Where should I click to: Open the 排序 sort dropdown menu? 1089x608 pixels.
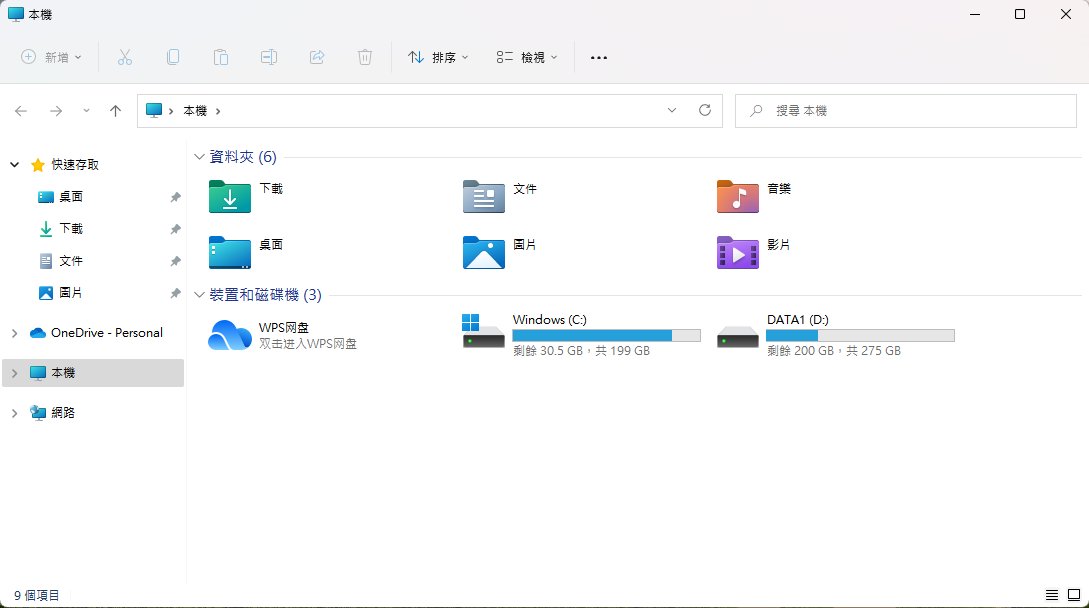[x=438, y=57]
